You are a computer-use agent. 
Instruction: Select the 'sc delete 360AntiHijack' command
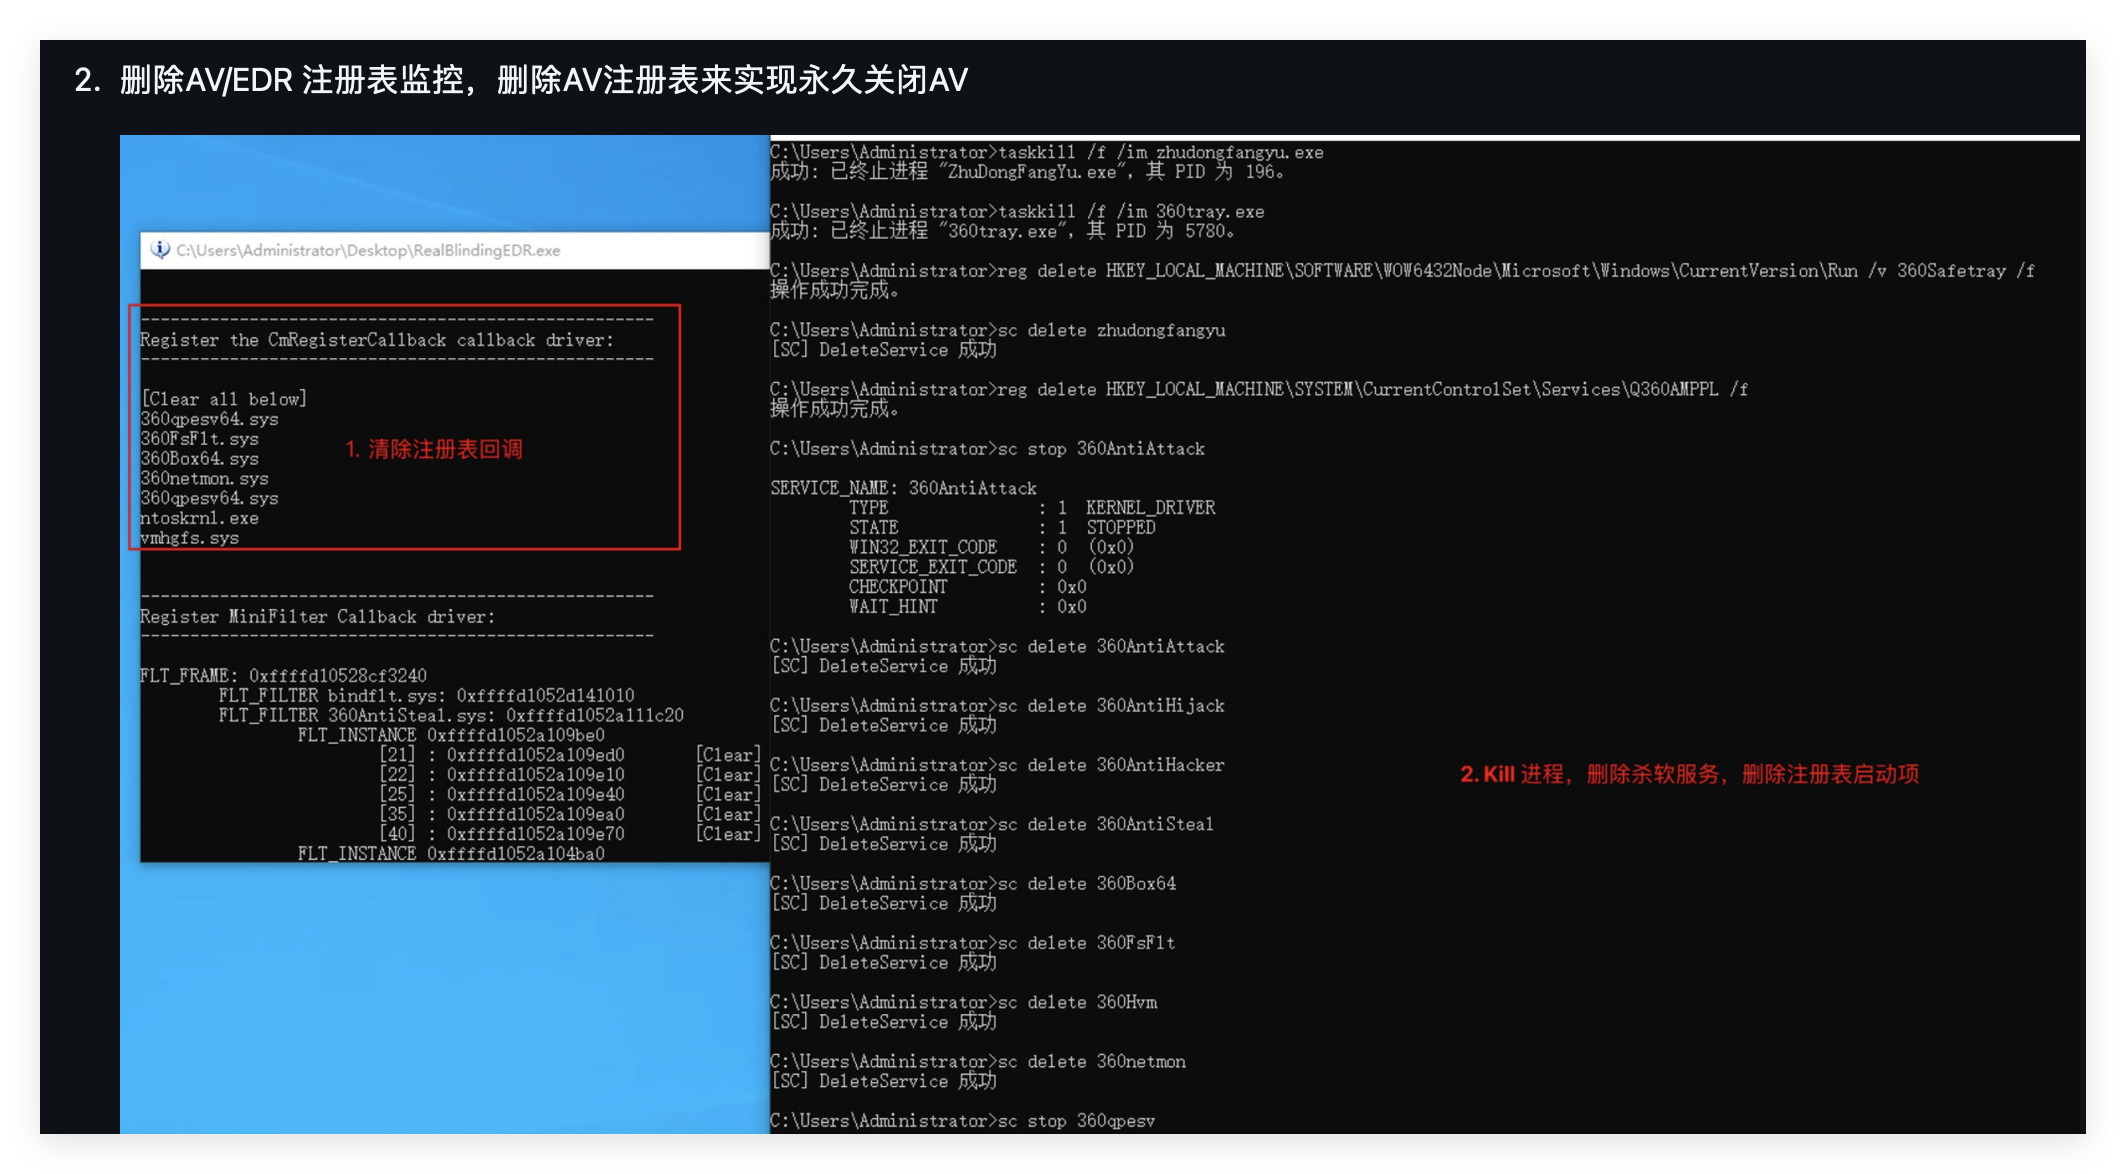point(1112,706)
